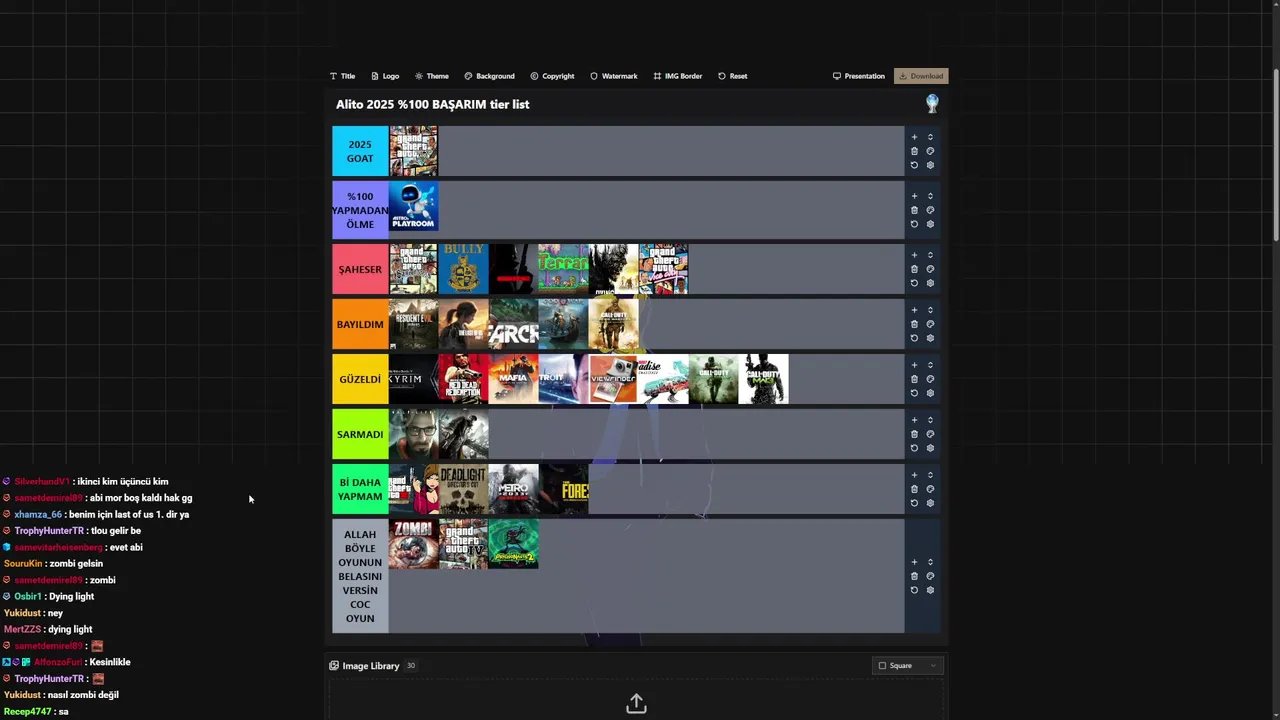Open the Copyright option in toolbar
Viewport: 1280px width, 720px height.
552,76
